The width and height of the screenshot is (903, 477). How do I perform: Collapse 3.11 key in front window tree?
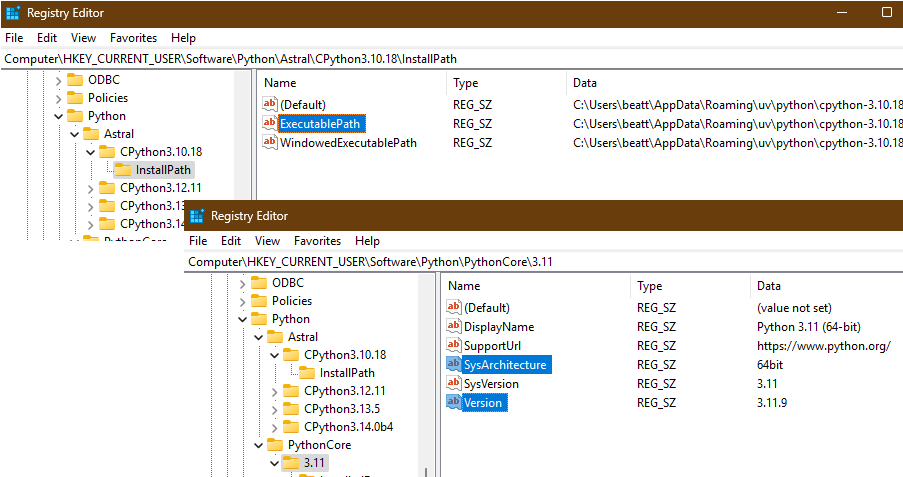[x=275, y=463]
